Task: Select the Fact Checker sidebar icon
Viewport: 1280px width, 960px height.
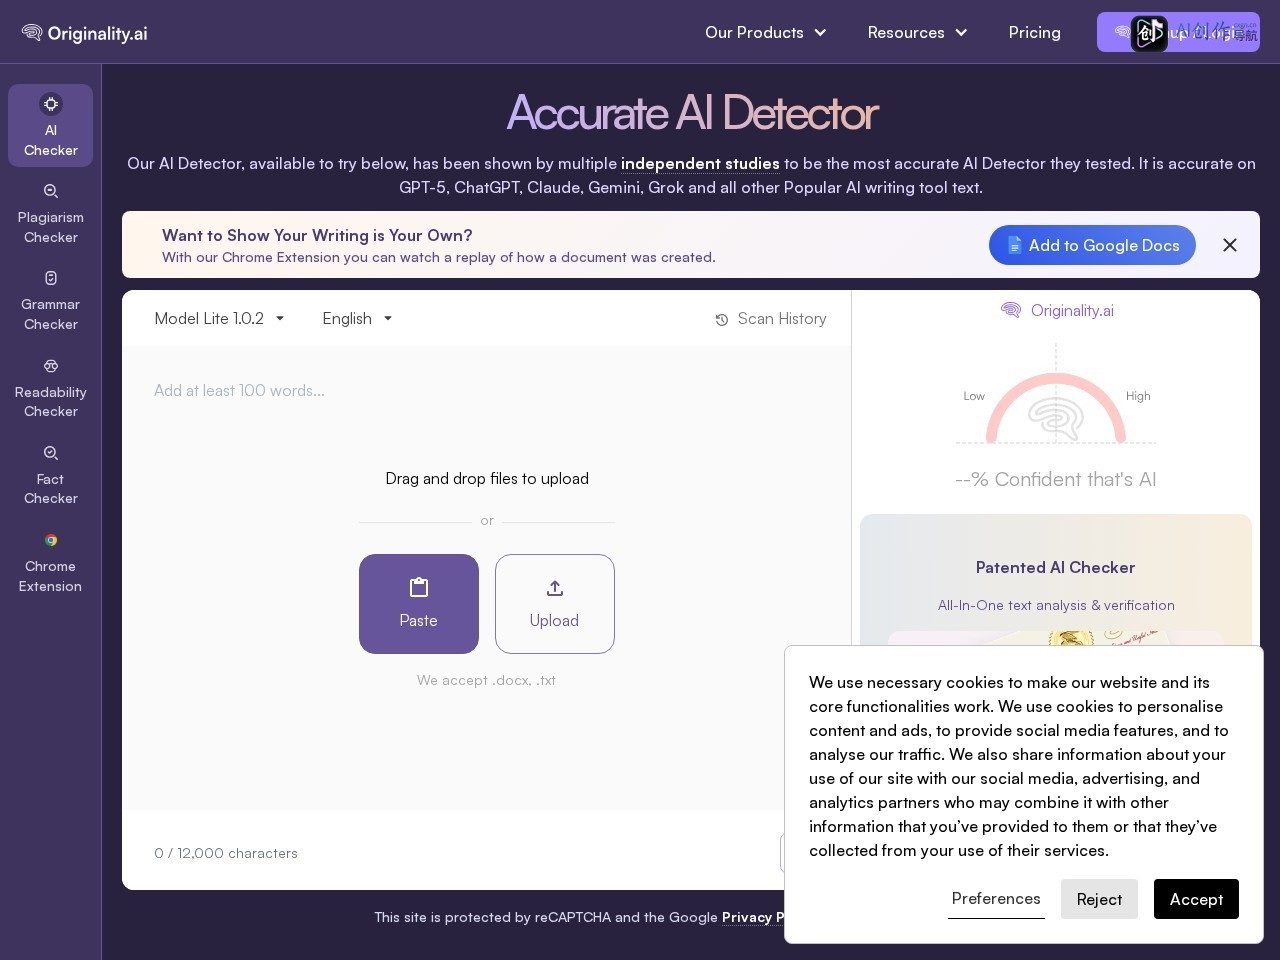Action: (x=50, y=476)
